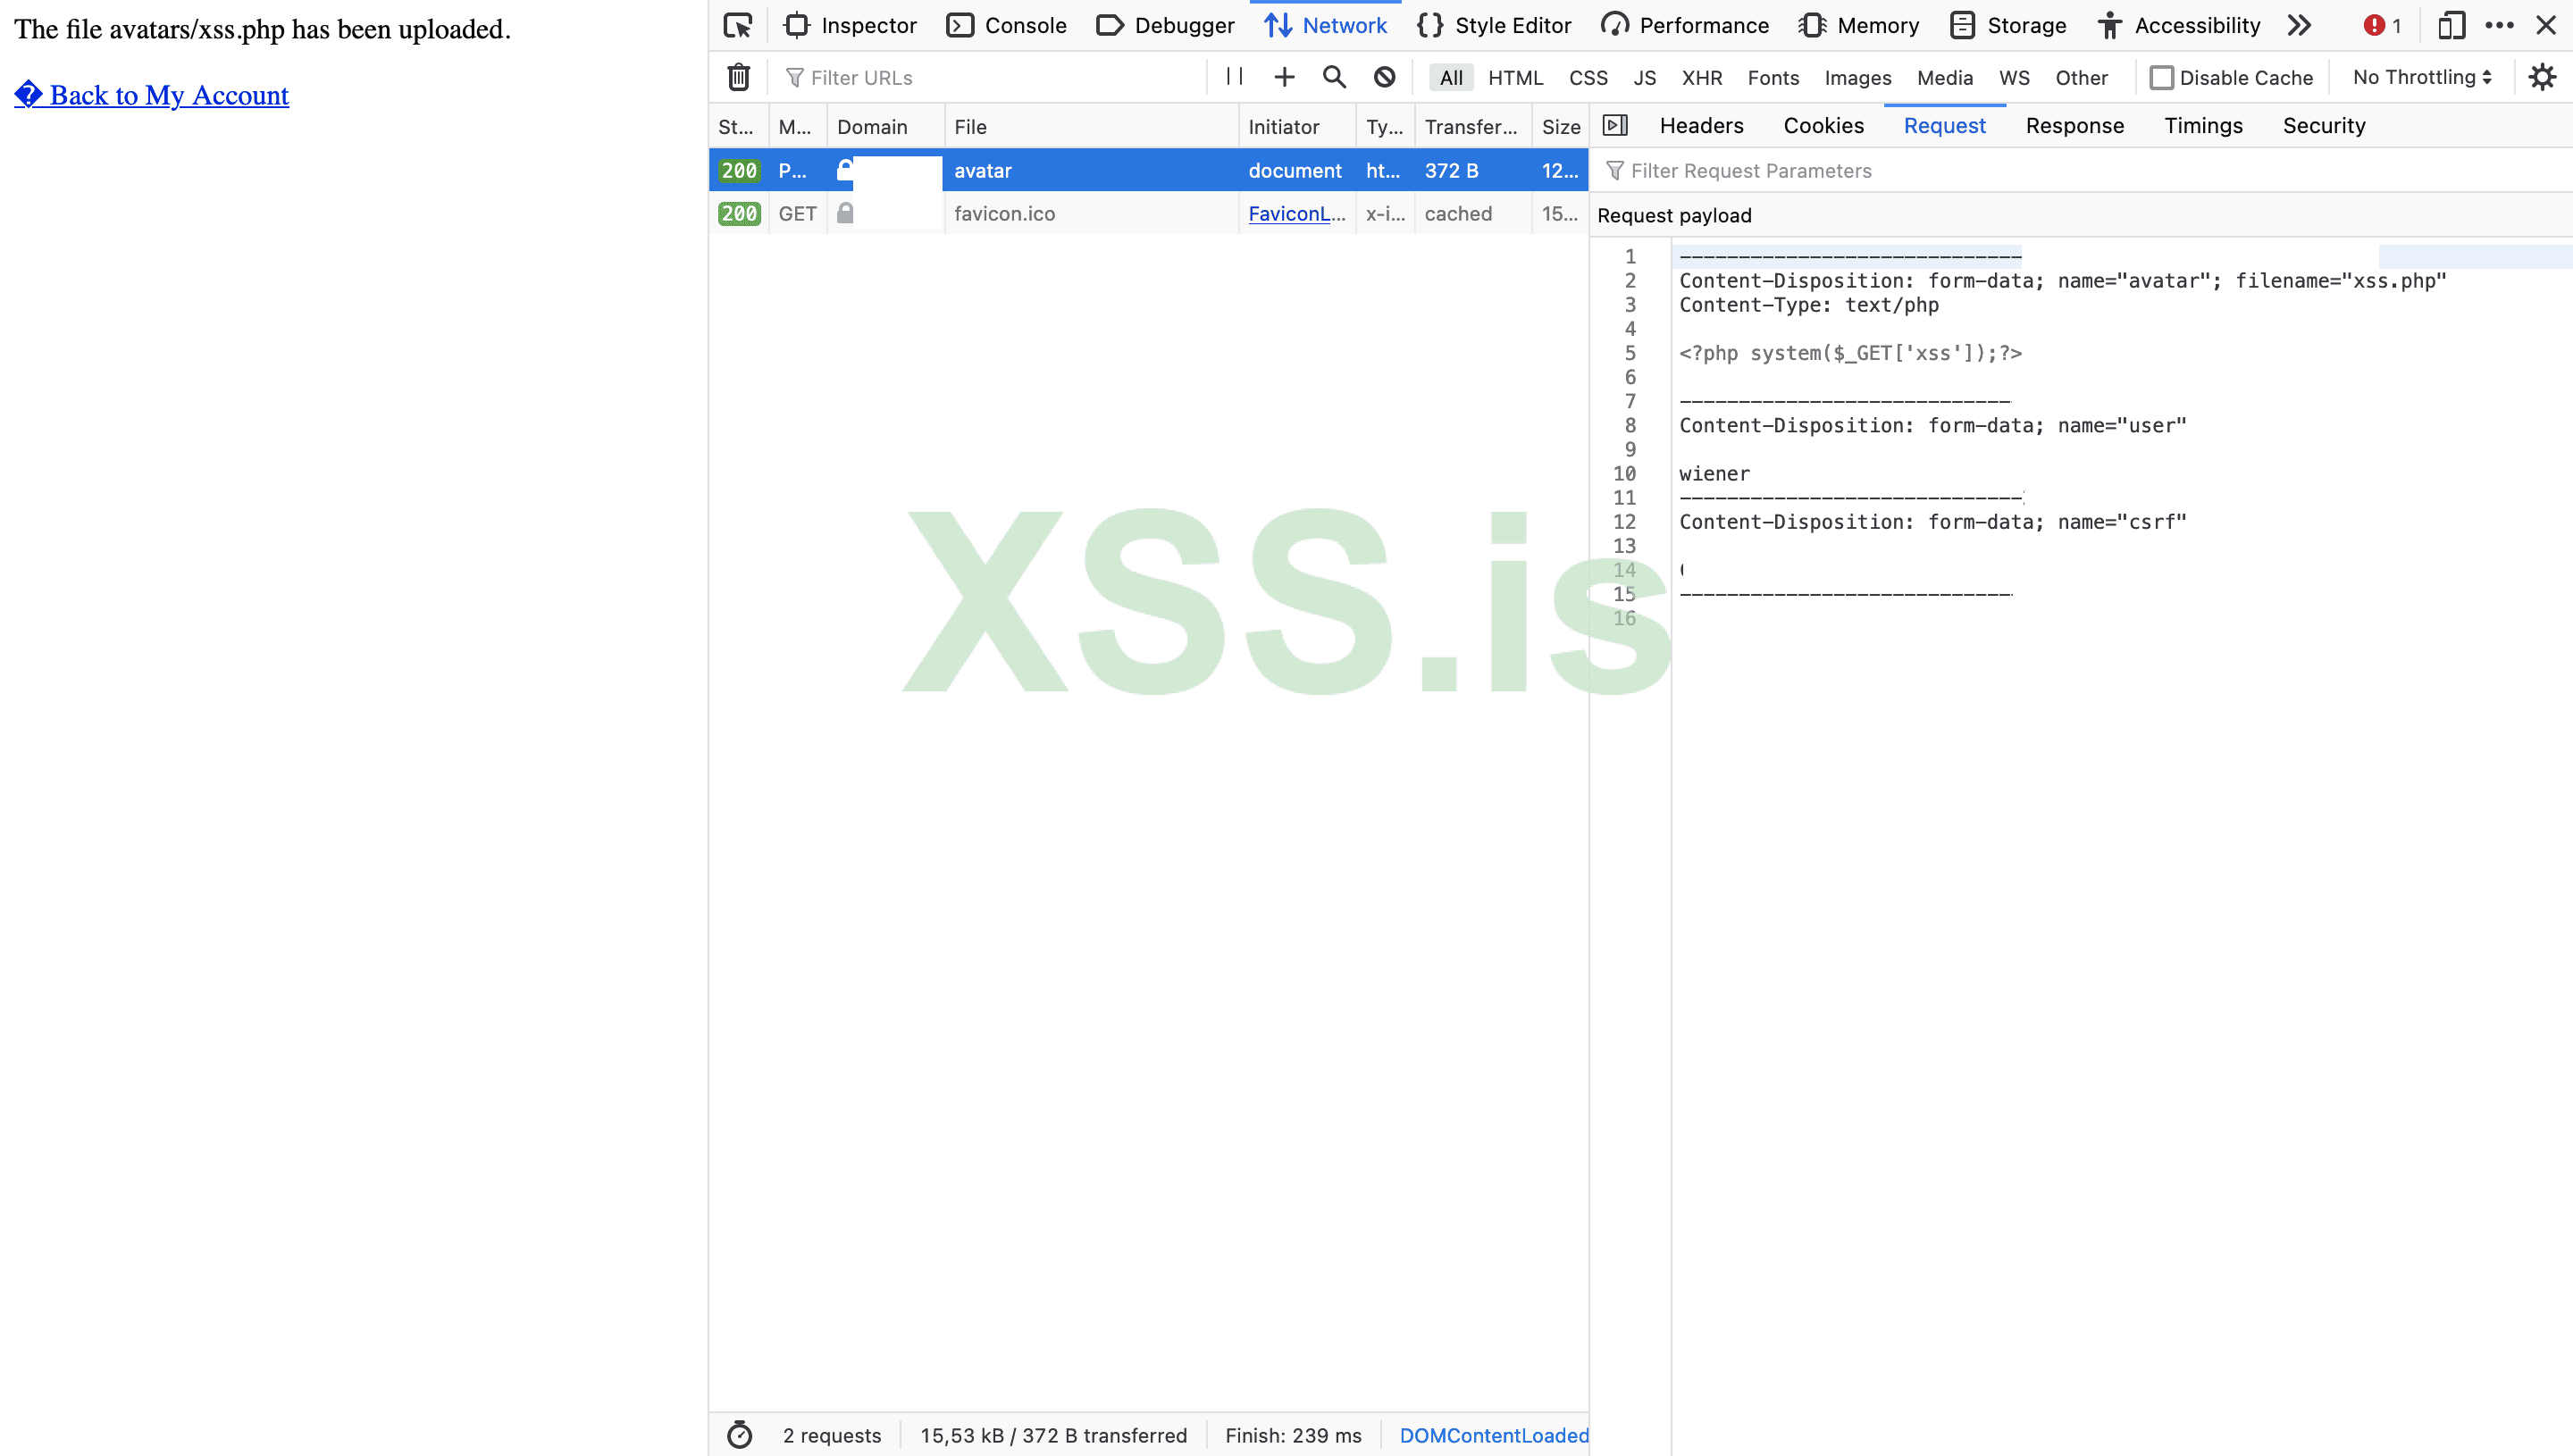The width and height of the screenshot is (2573, 1456).
Task: Expand hidden DevTools panels chevron
Action: (2300, 25)
